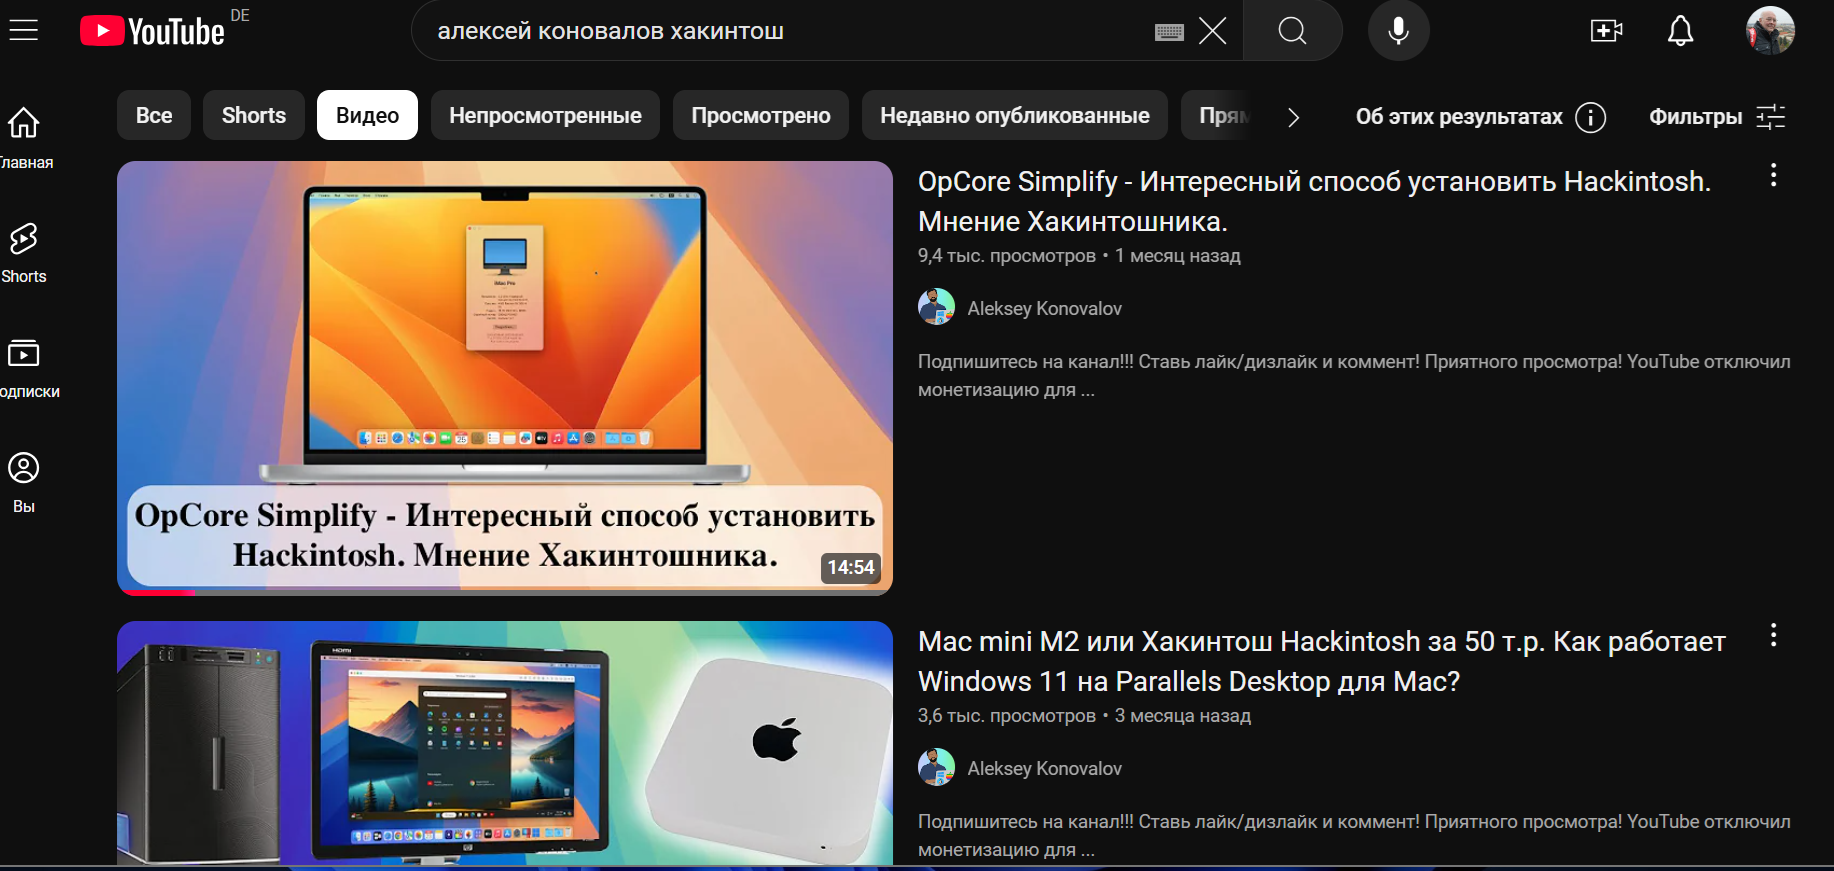Go to Shorts in the sidebar

pyautogui.click(x=24, y=253)
